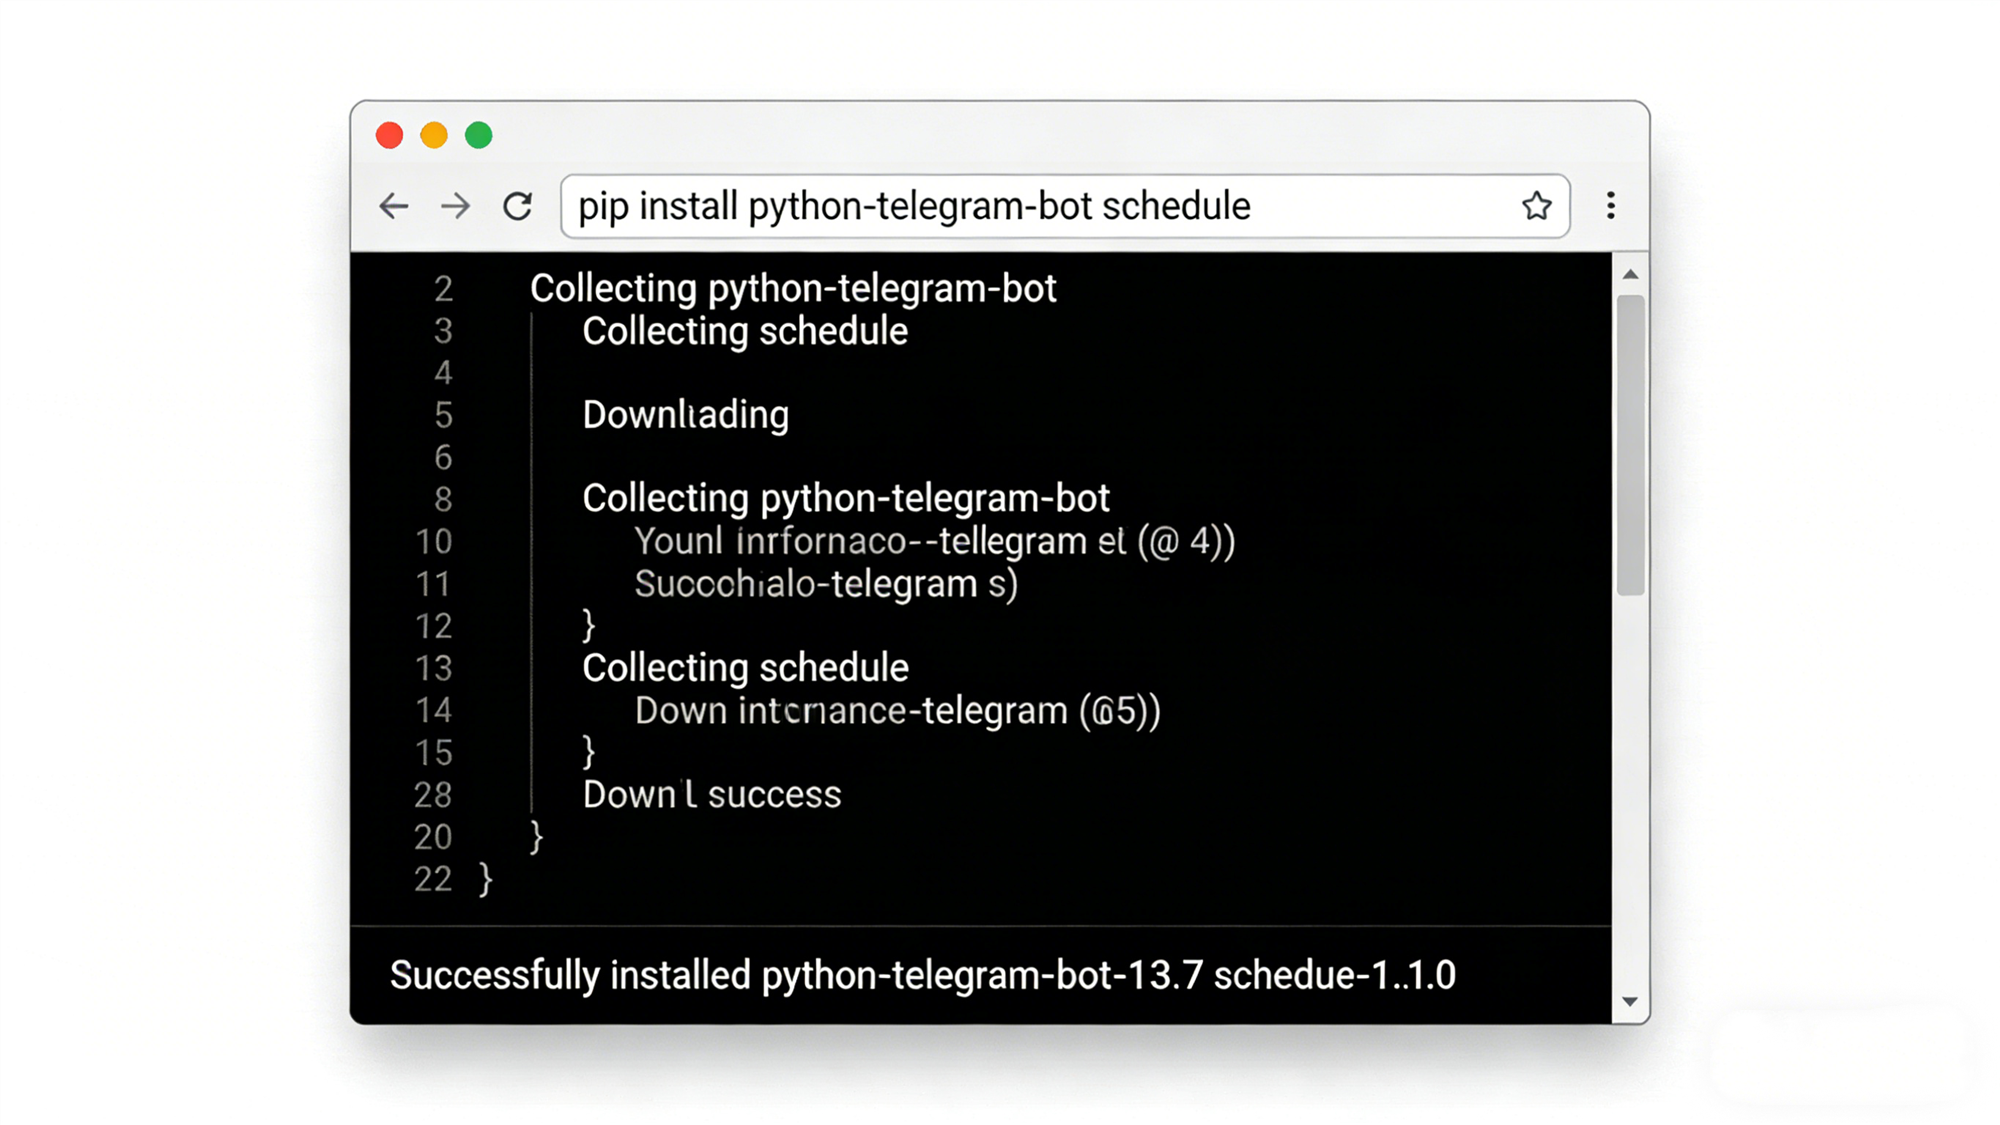Reload the current page

tap(519, 206)
